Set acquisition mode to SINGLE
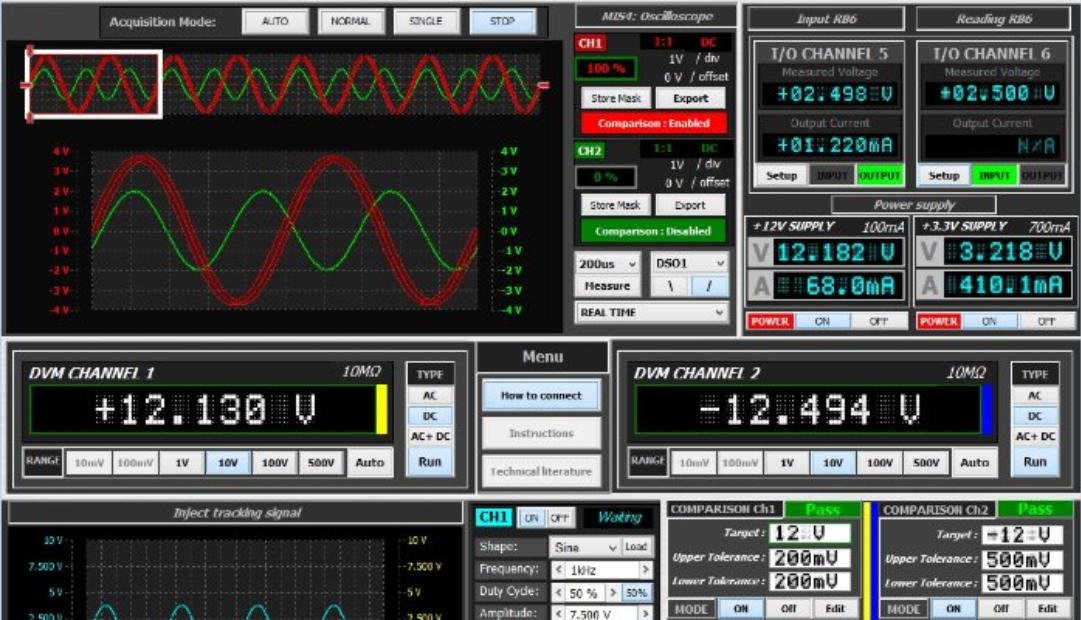The height and width of the screenshot is (620, 1081). coord(425,21)
